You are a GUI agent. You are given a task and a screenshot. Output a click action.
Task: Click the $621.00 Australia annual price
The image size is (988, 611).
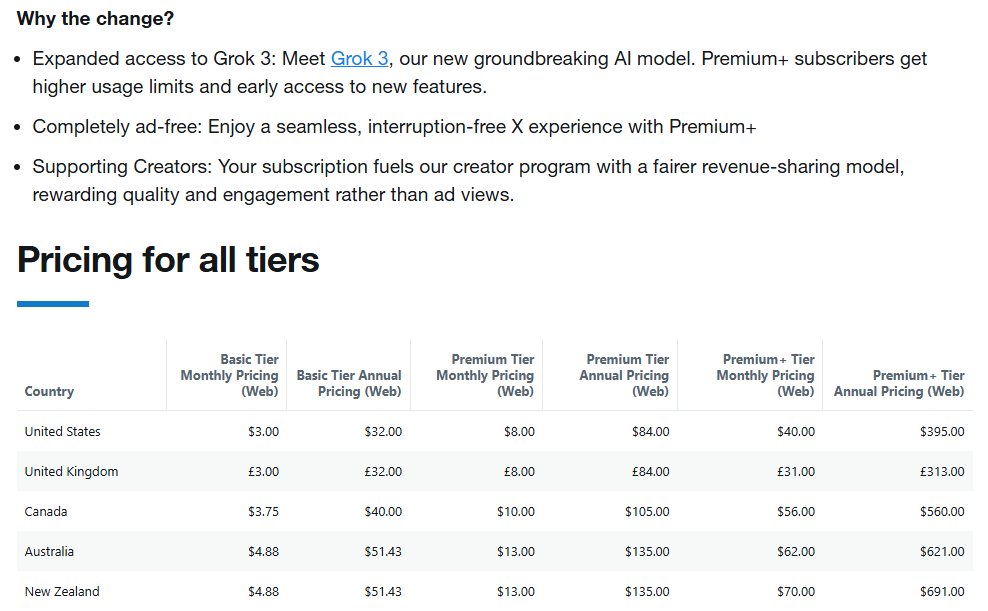click(x=942, y=551)
